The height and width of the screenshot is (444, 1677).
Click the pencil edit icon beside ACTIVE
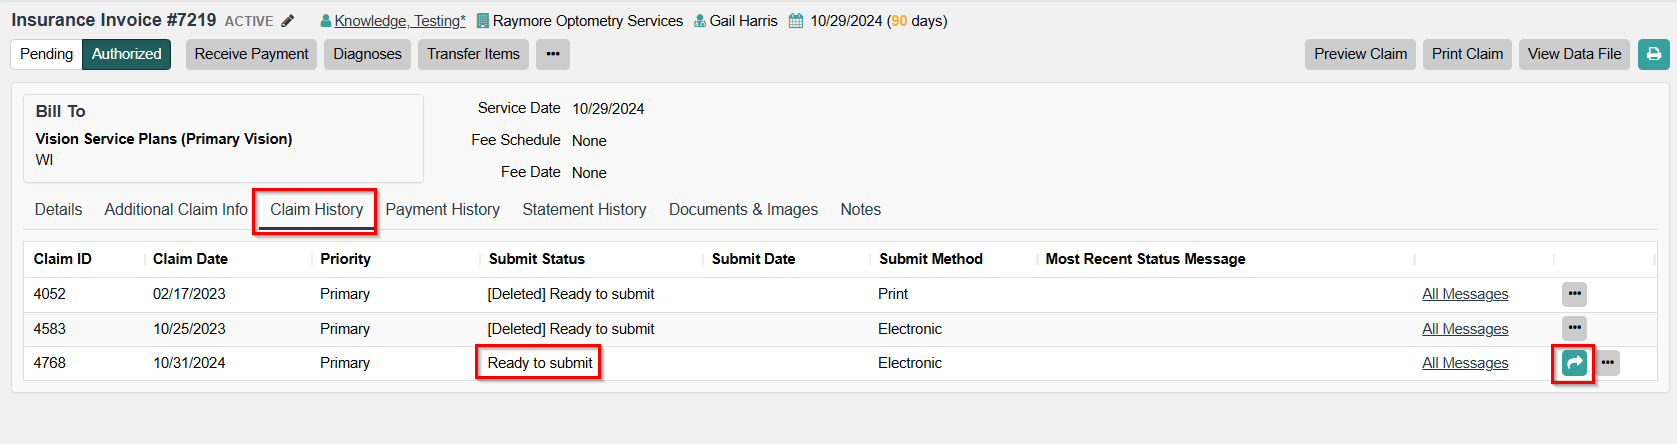pyautogui.click(x=288, y=21)
